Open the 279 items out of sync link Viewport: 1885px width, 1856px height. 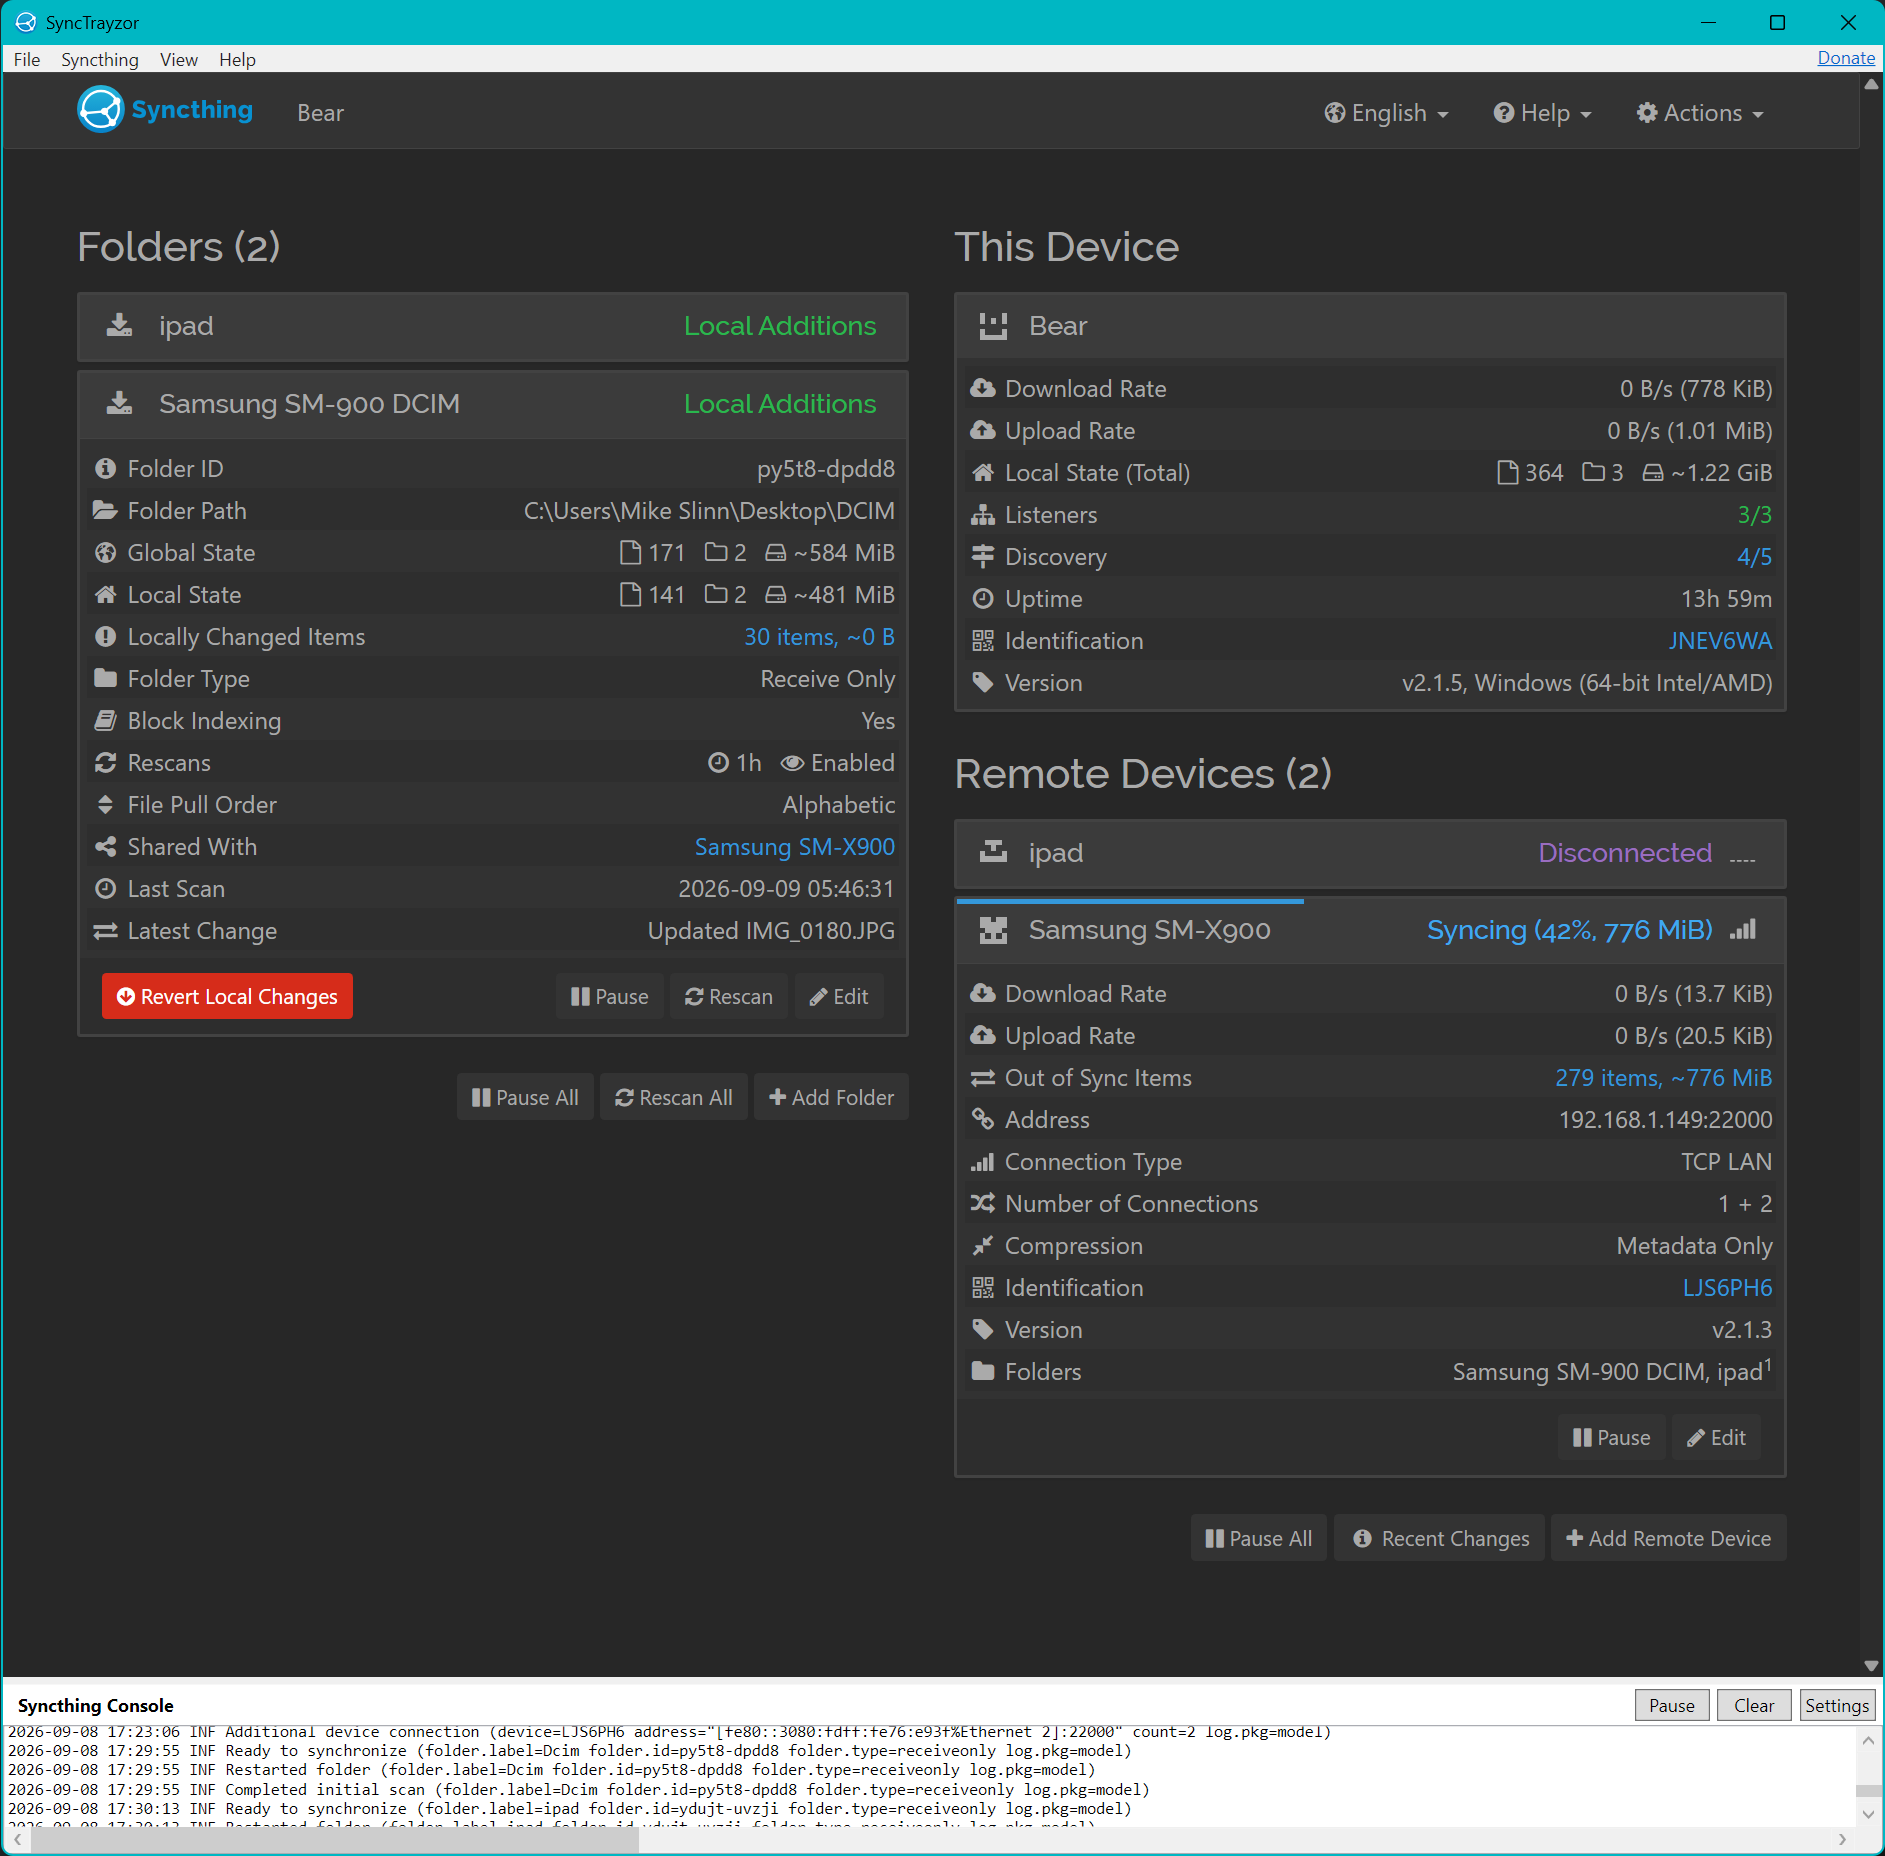[1664, 1078]
